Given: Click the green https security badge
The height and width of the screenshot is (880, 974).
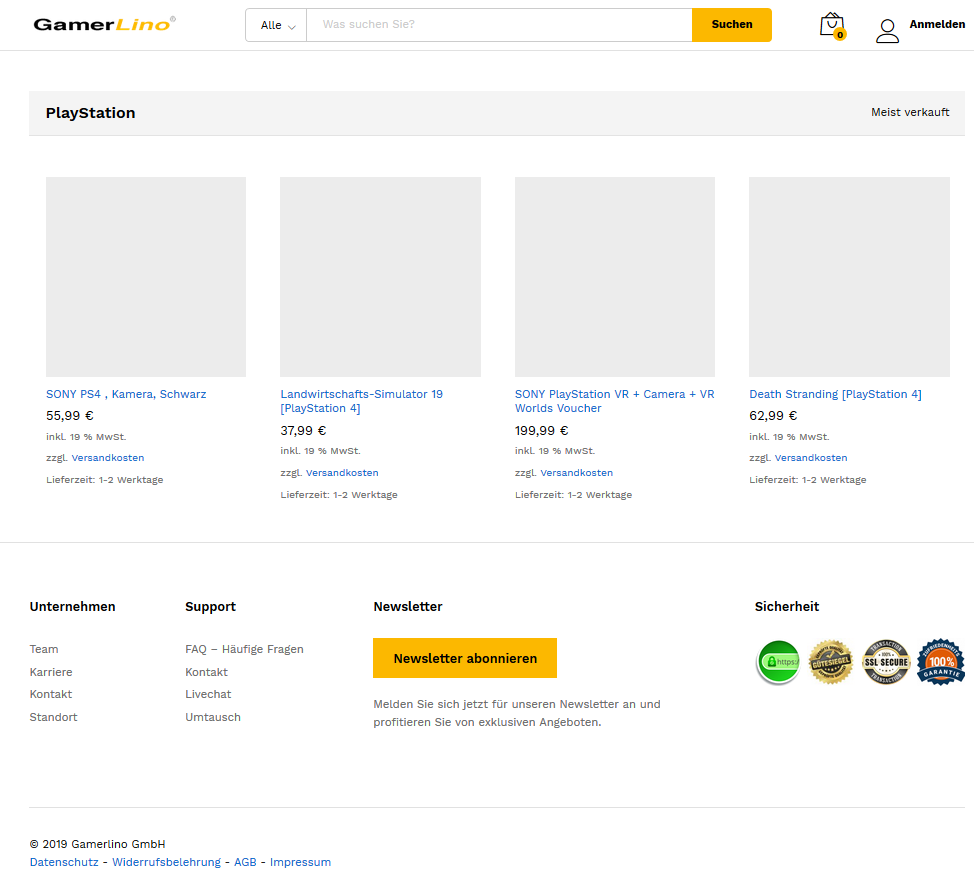Looking at the screenshot, I should pos(778,662).
